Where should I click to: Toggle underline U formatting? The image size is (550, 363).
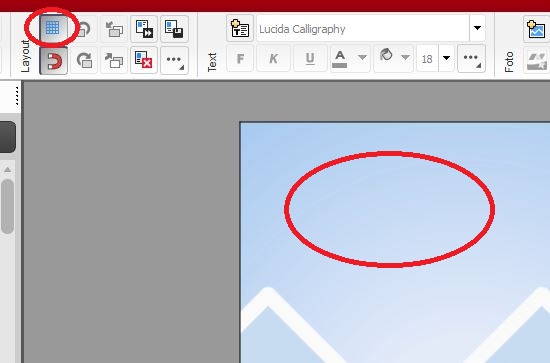tap(310, 59)
